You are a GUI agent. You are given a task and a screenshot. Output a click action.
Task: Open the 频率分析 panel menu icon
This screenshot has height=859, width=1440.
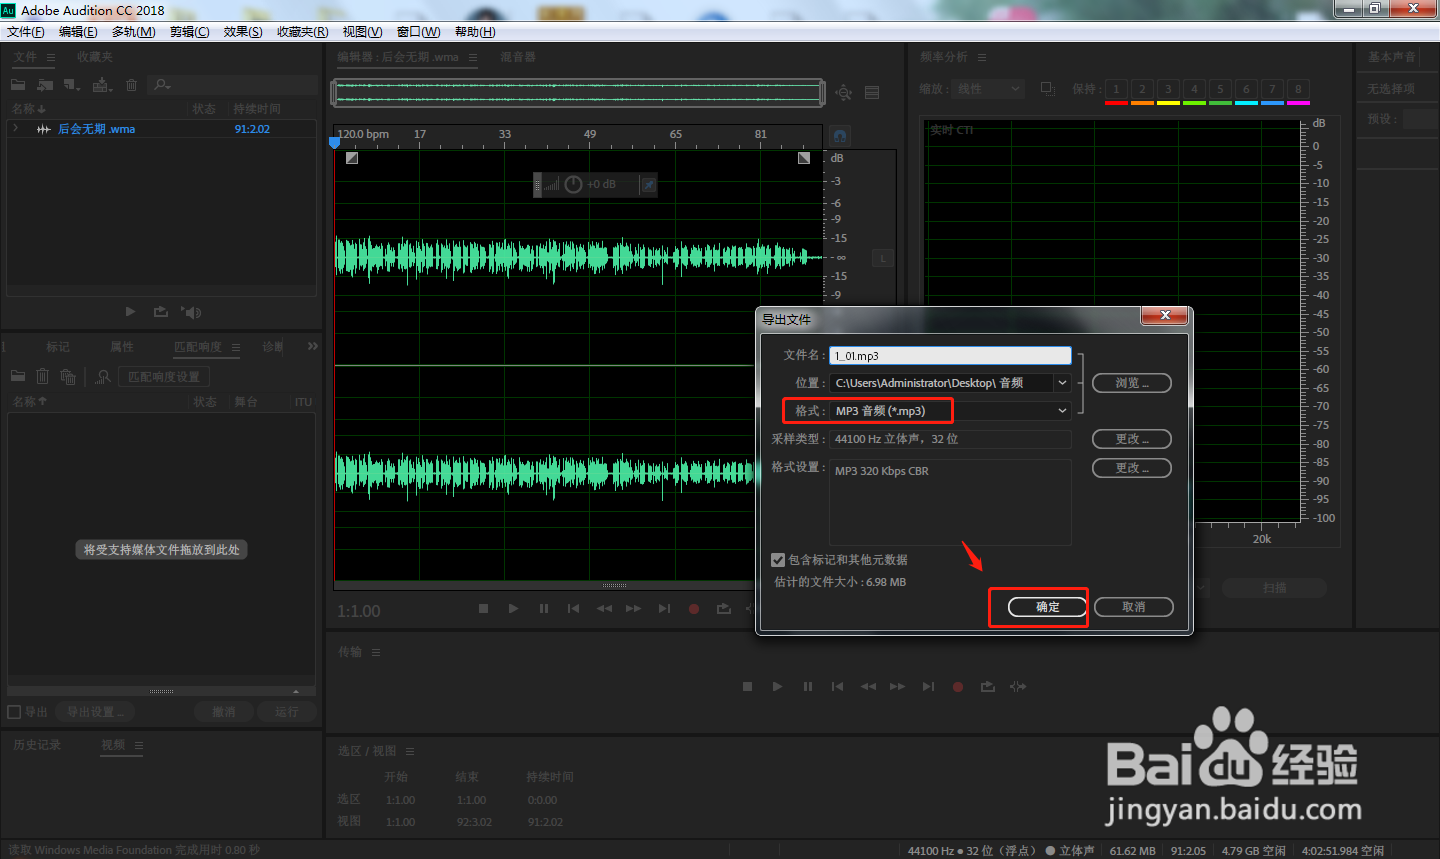[982, 58]
